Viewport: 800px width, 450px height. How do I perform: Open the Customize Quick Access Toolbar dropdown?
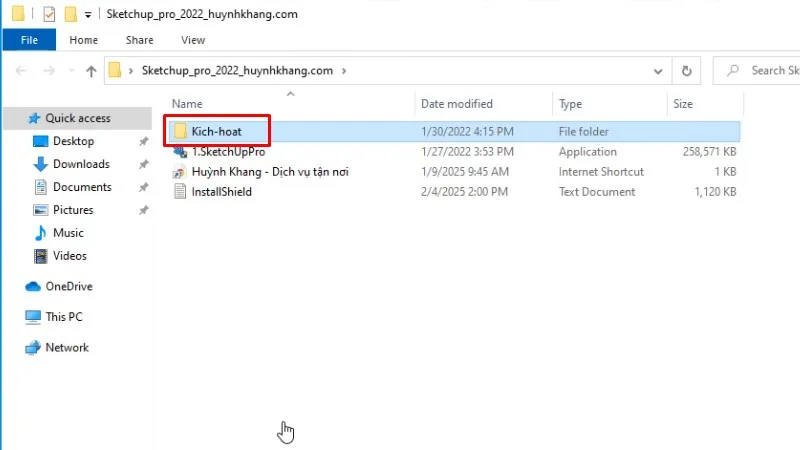pyautogui.click(x=88, y=15)
